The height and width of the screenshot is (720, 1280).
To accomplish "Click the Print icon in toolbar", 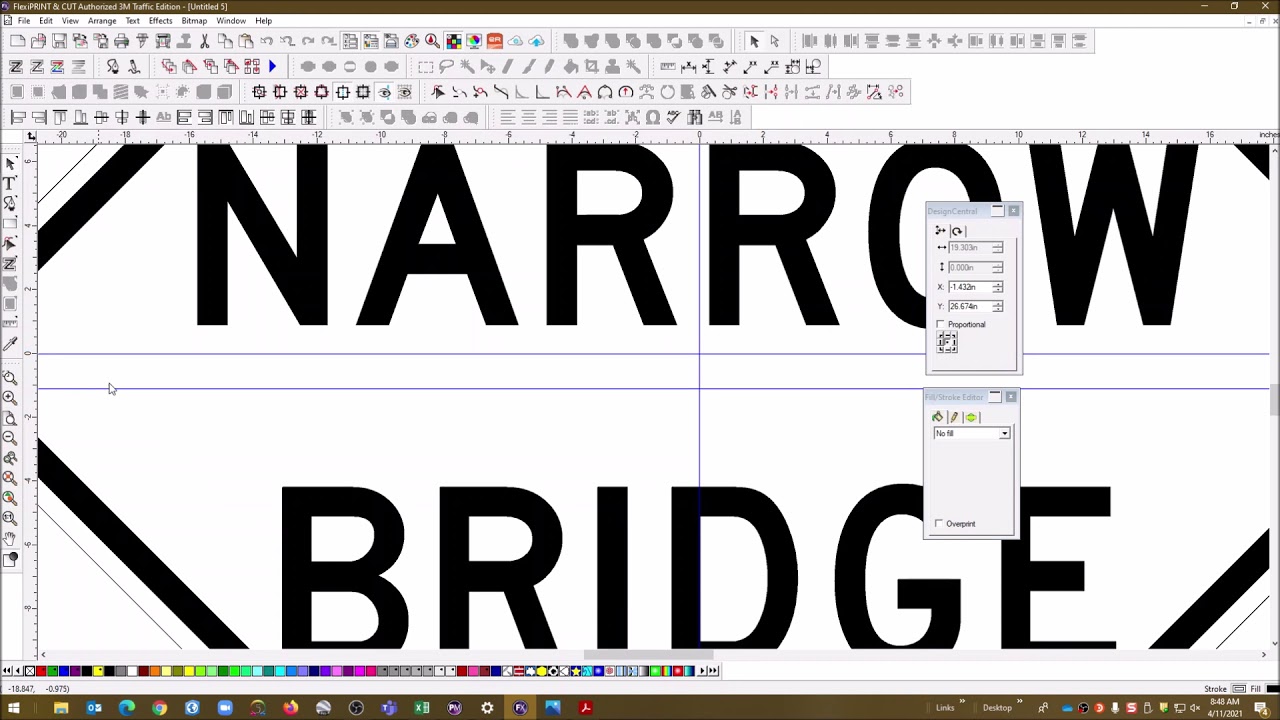I will pos(121,41).
